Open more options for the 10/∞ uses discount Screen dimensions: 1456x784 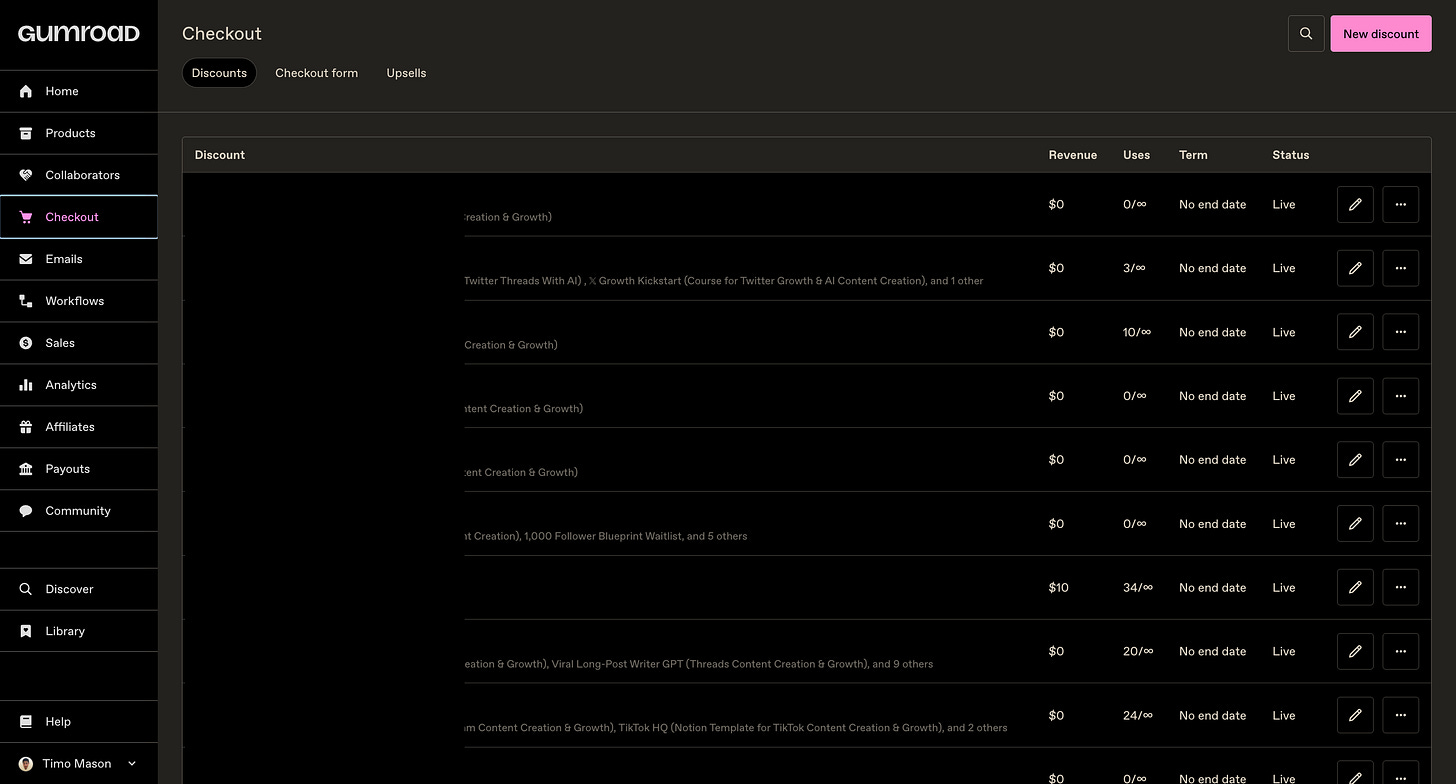[x=1400, y=332]
